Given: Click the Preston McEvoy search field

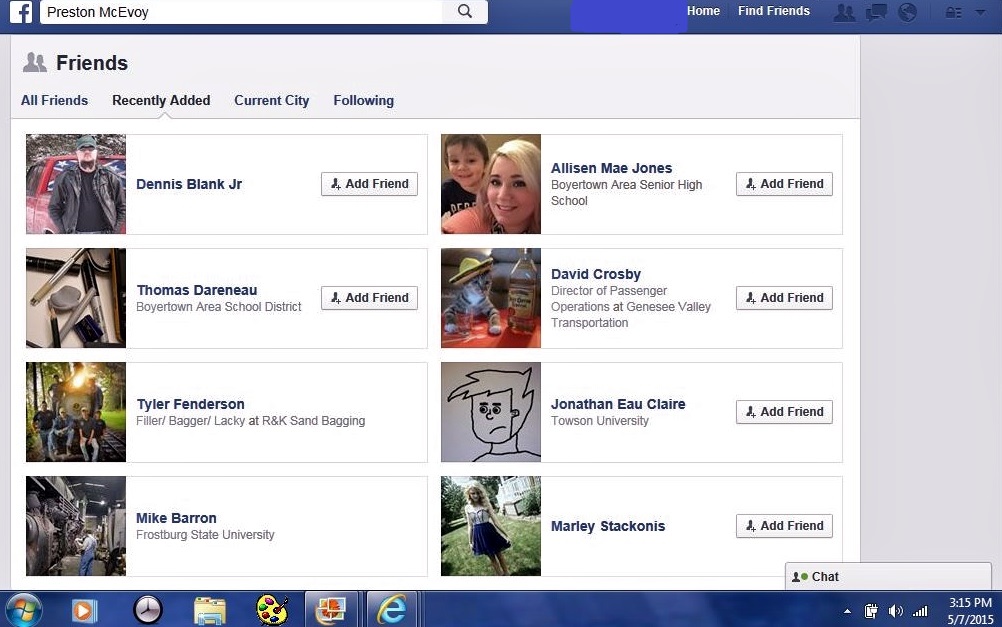Looking at the screenshot, I should [241, 12].
